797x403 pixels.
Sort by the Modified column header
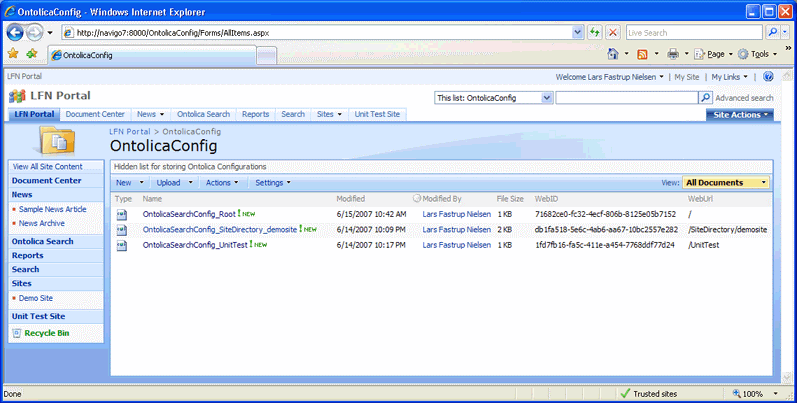pyautogui.click(x=350, y=199)
